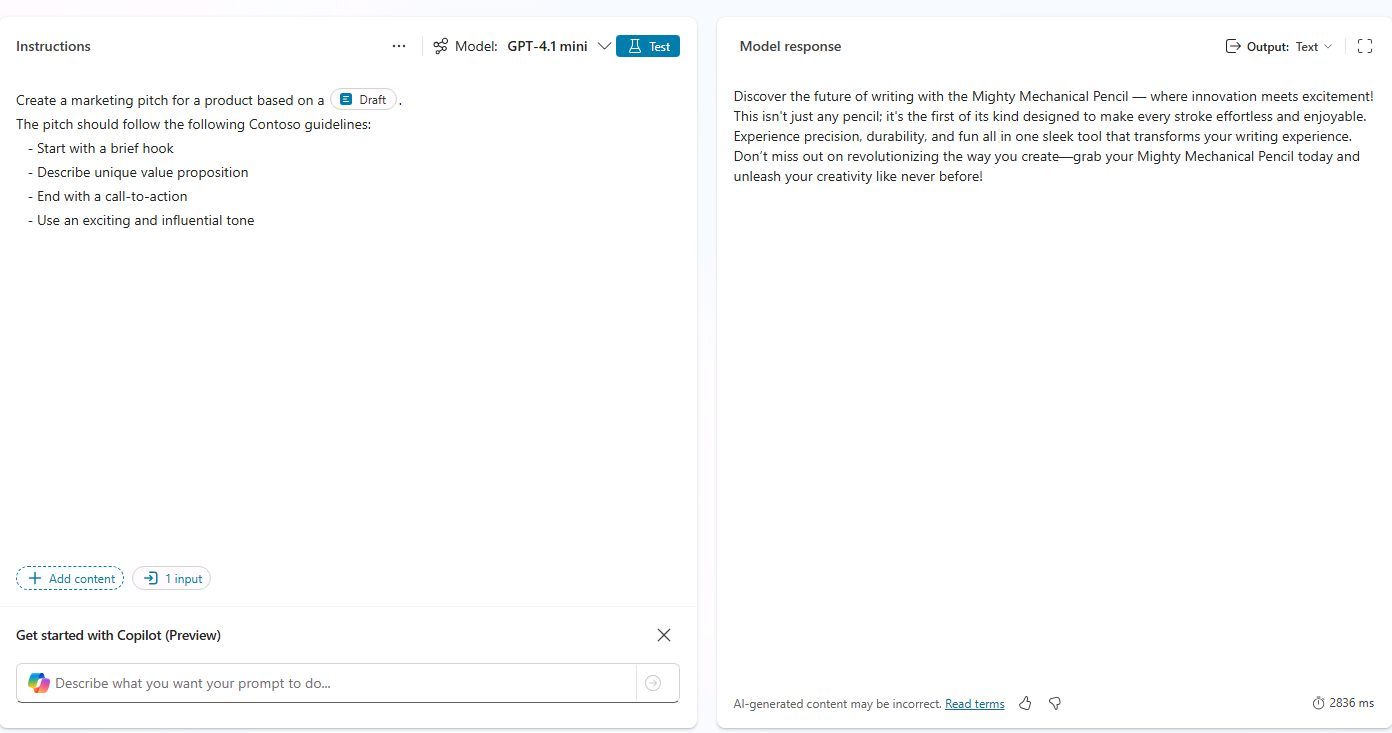Change the Output type from Text

pos(1314,46)
